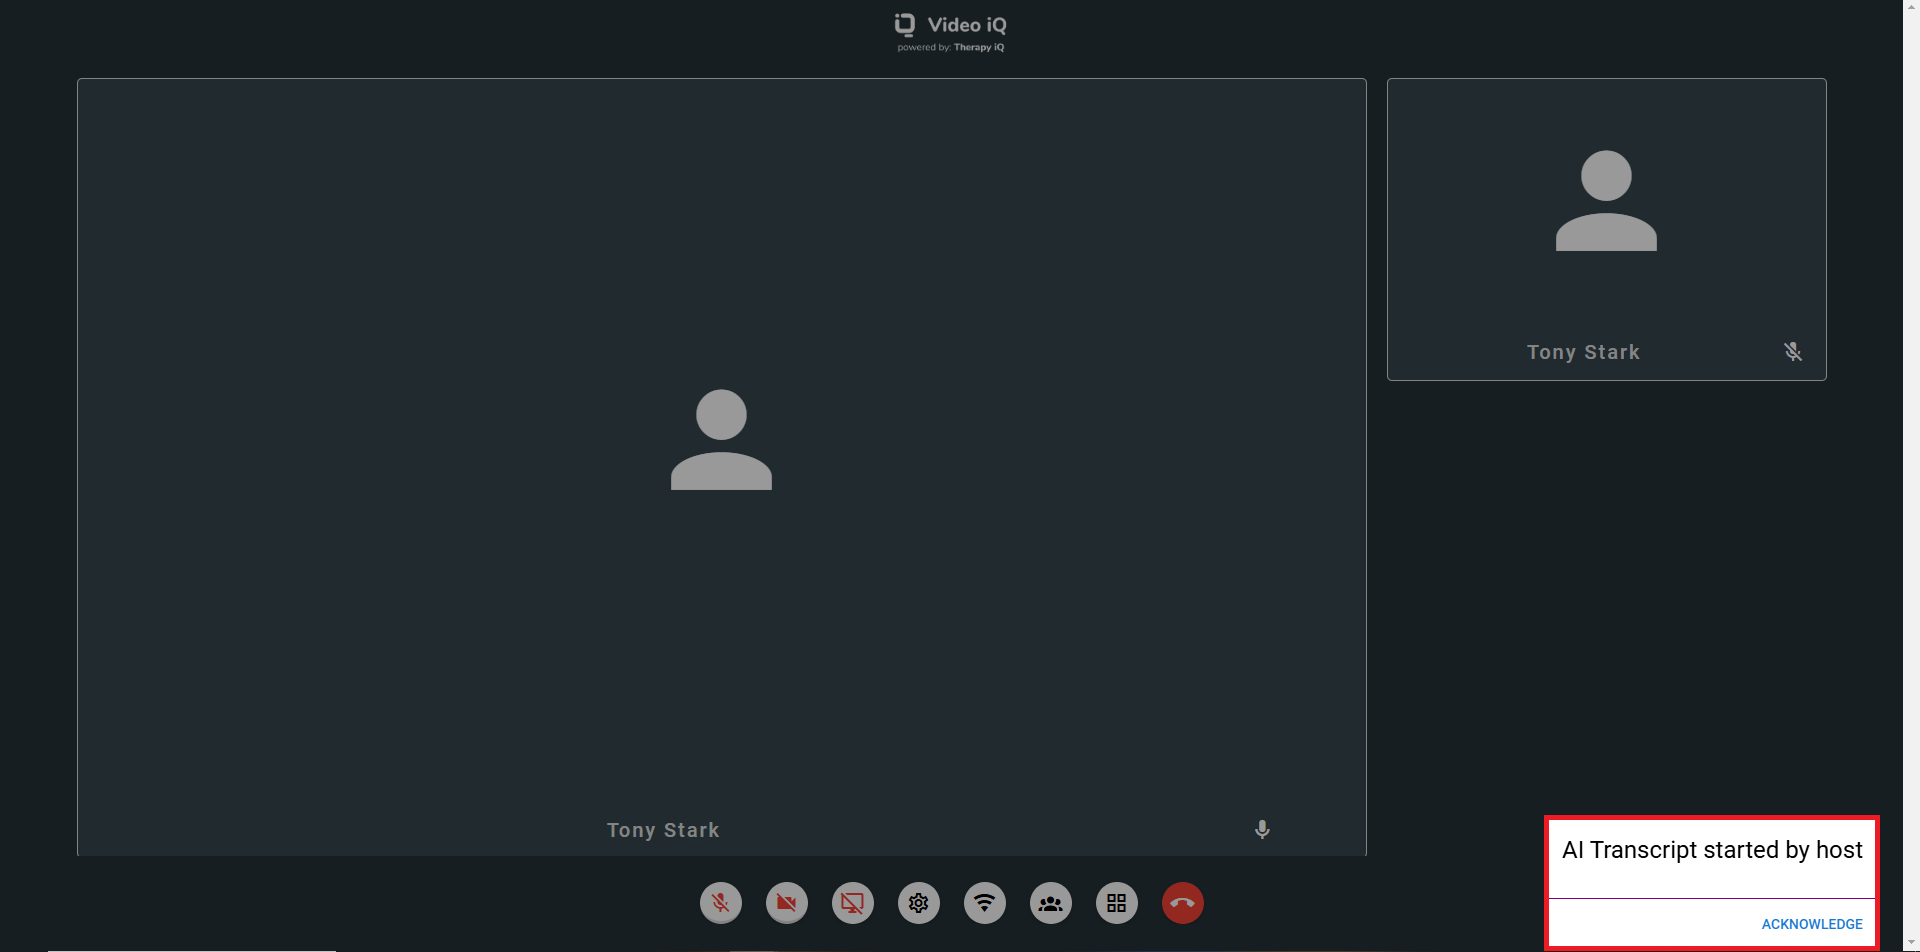Open the settings gear in the toolbar

coord(919,903)
